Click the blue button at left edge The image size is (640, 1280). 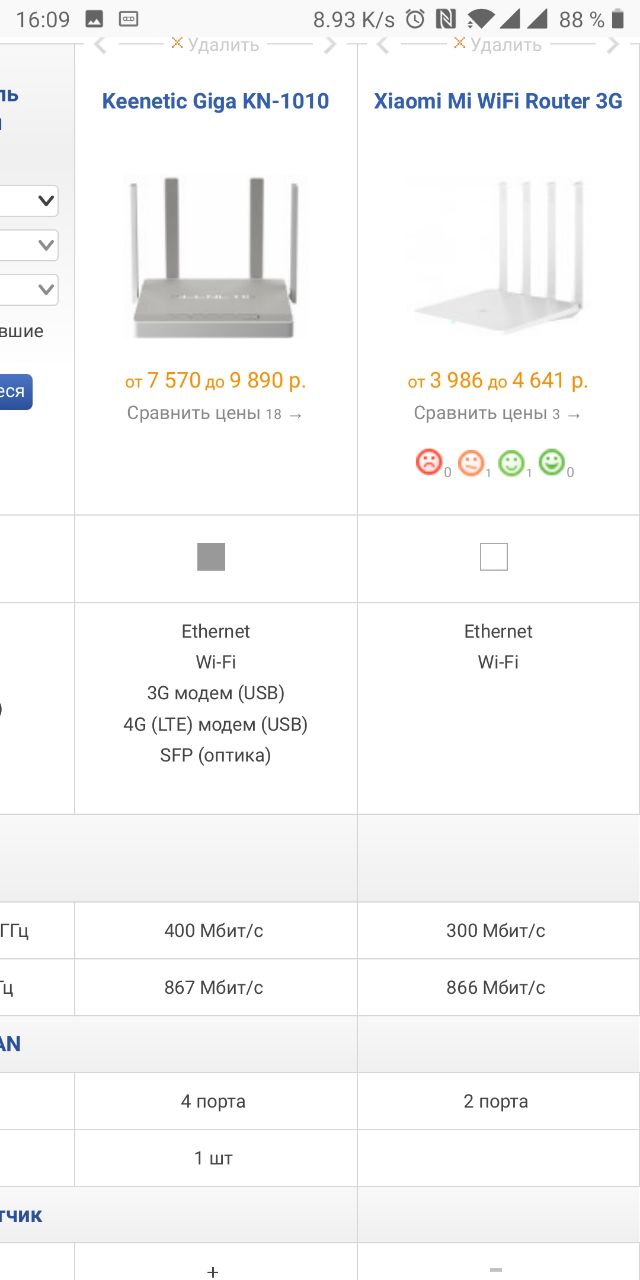[16, 391]
